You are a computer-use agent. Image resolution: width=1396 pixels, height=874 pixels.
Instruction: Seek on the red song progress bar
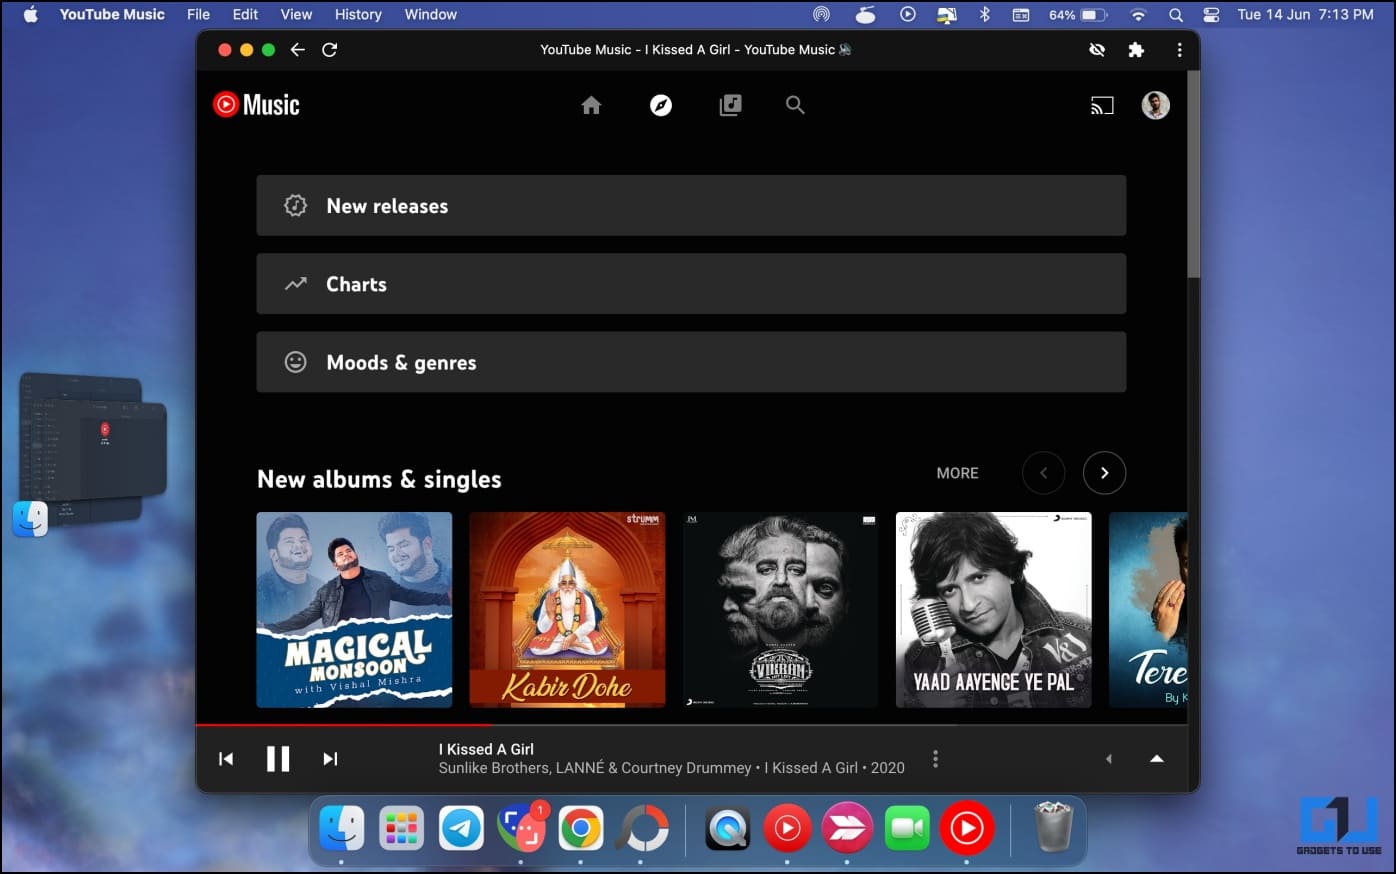343,724
